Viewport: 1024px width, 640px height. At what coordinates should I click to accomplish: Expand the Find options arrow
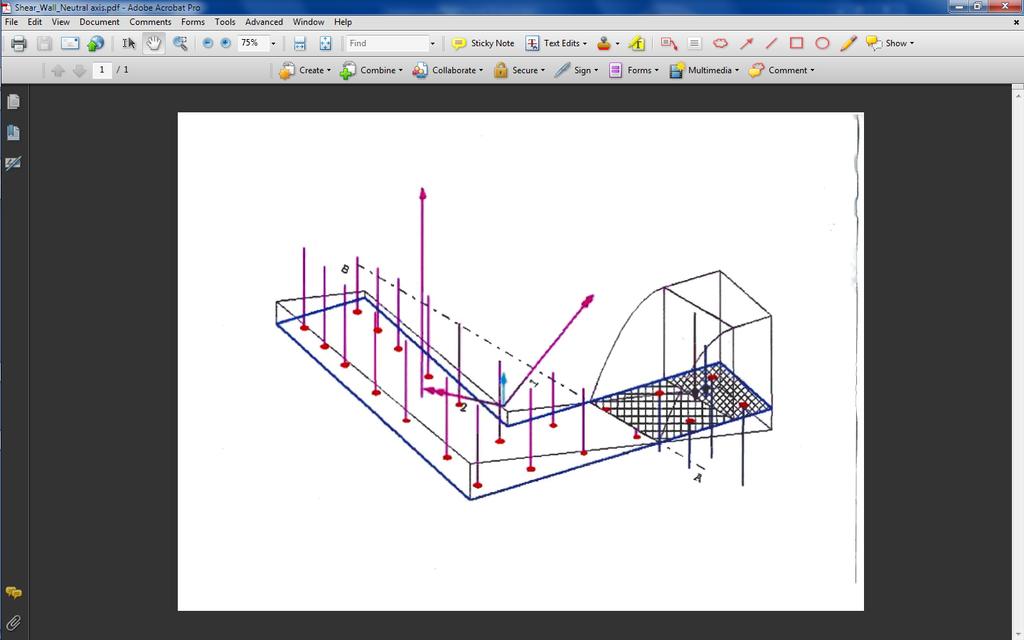432,44
